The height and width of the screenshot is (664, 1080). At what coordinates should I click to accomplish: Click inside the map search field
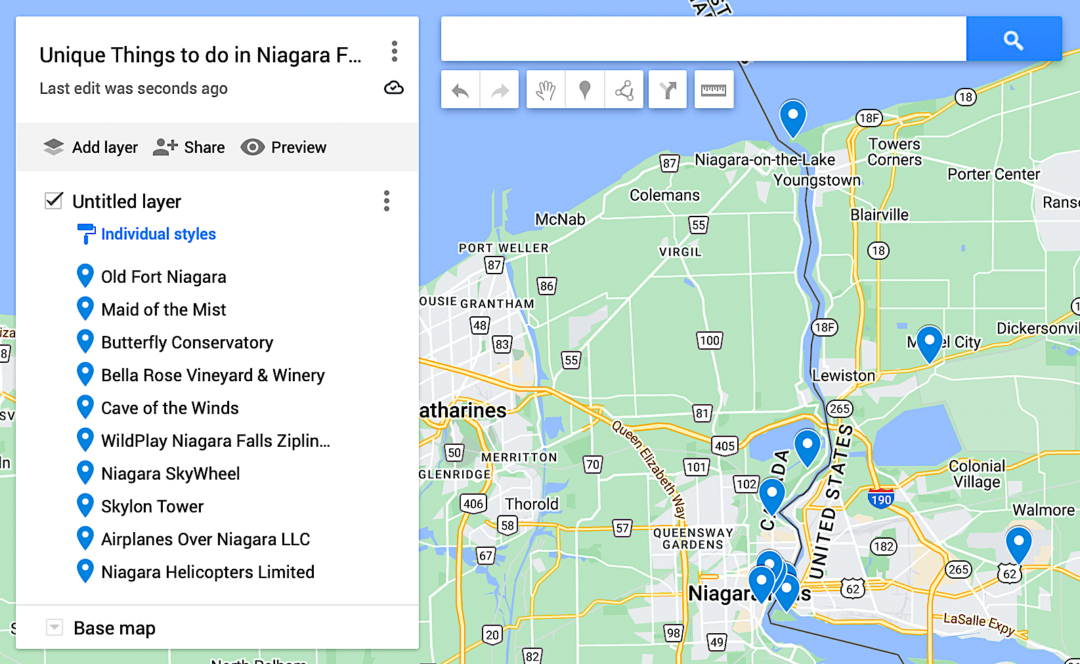703,39
